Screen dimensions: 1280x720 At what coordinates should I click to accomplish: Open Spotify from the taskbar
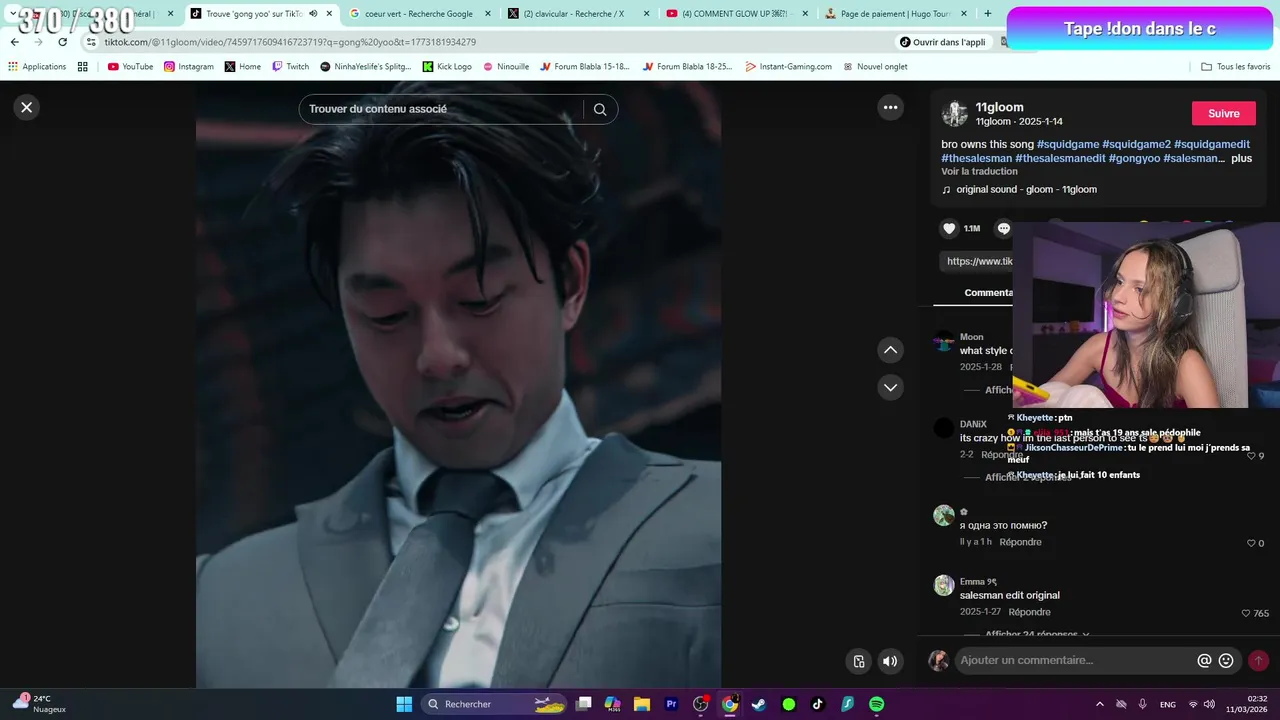[x=876, y=704]
